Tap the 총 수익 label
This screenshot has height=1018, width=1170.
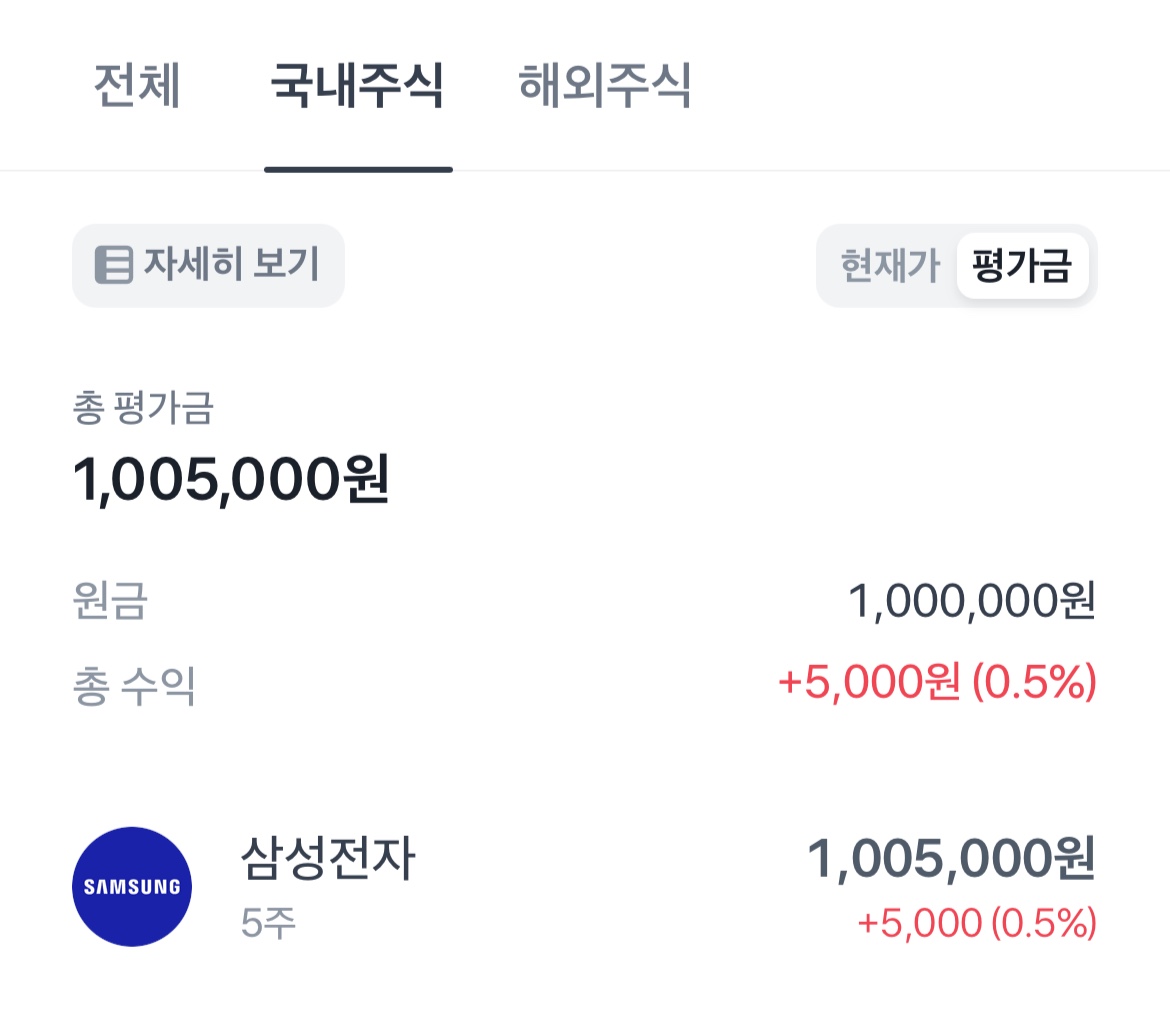134,686
